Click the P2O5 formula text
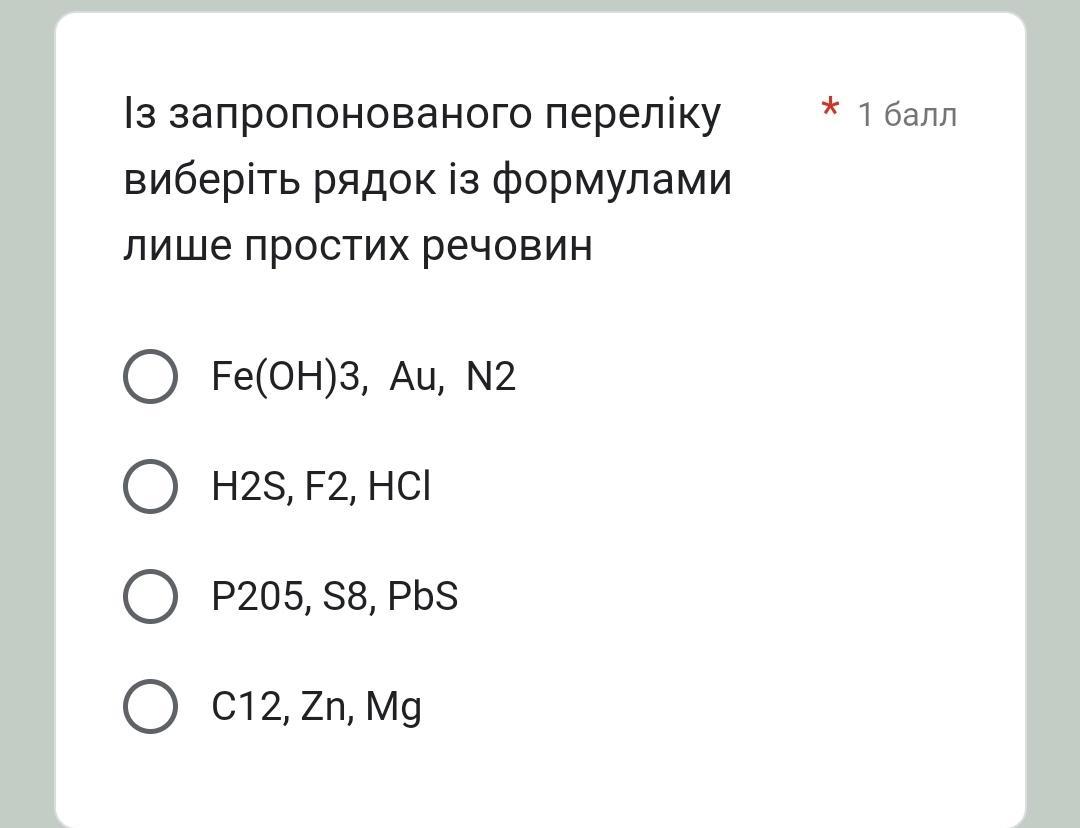 (x=258, y=597)
